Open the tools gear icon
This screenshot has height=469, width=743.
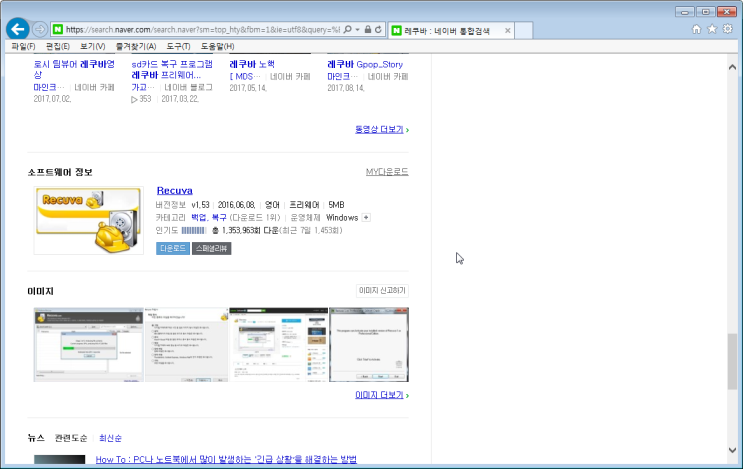coord(727,29)
